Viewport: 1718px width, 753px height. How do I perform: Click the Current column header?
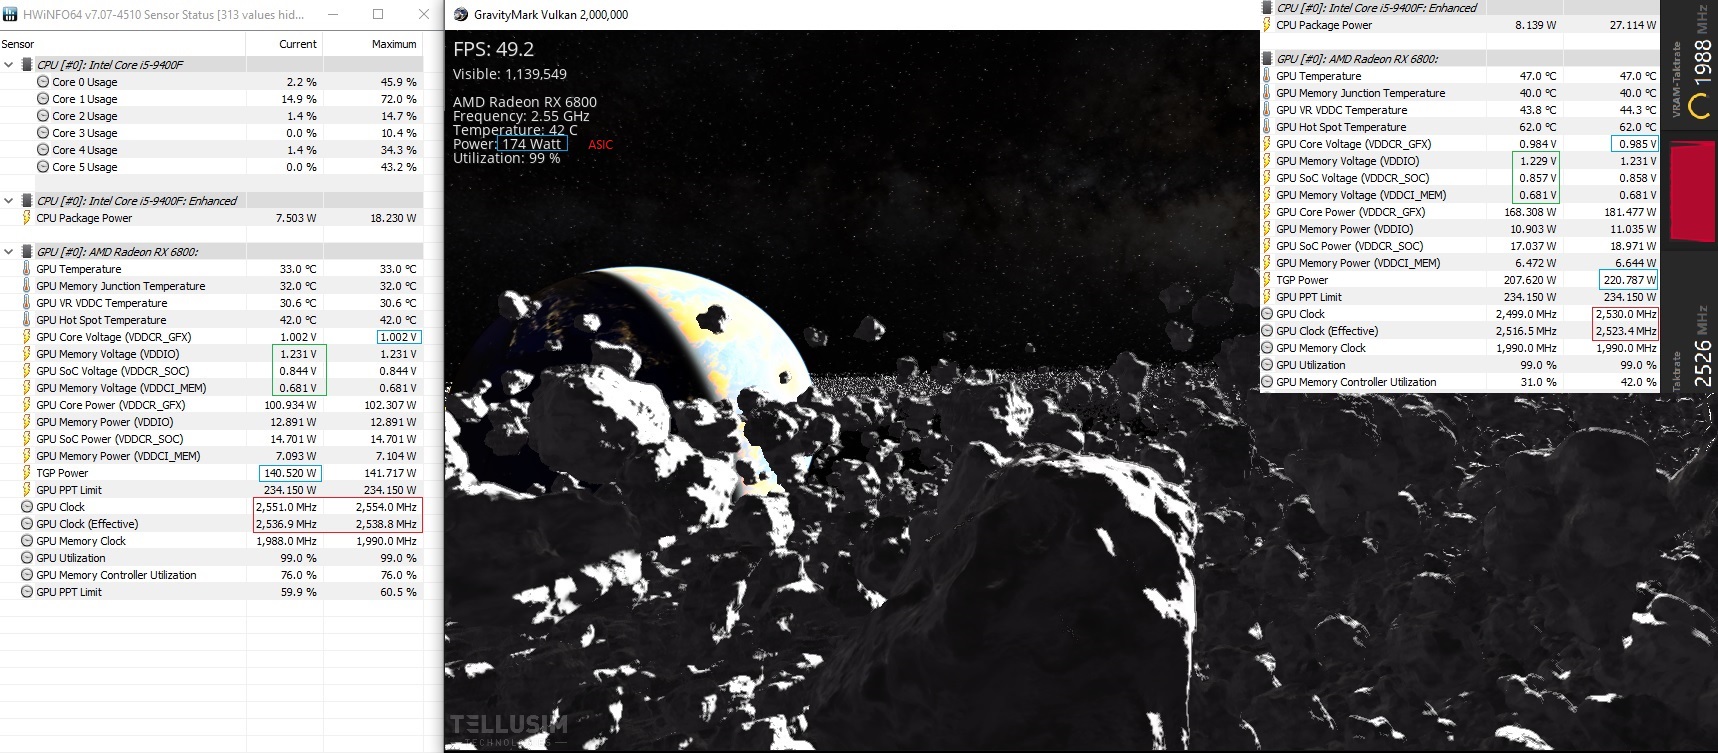pyautogui.click(x=285, y=44)
